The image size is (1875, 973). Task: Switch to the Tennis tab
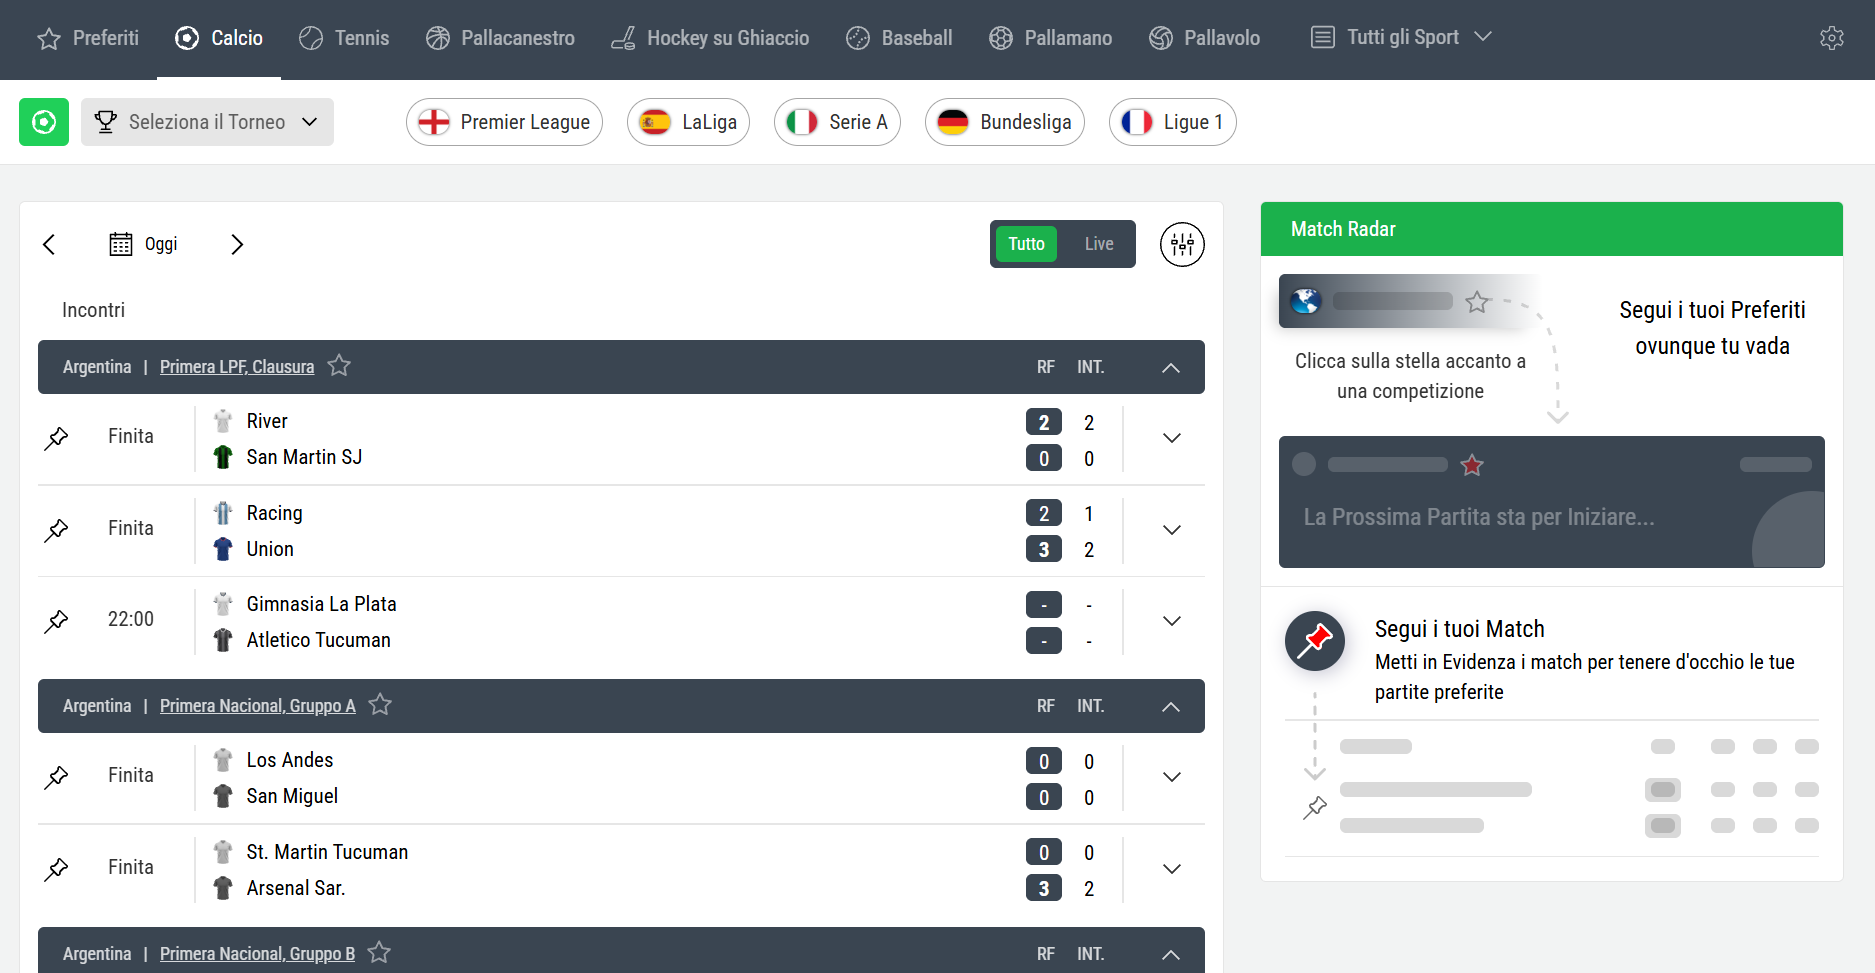tap(344, 38)
